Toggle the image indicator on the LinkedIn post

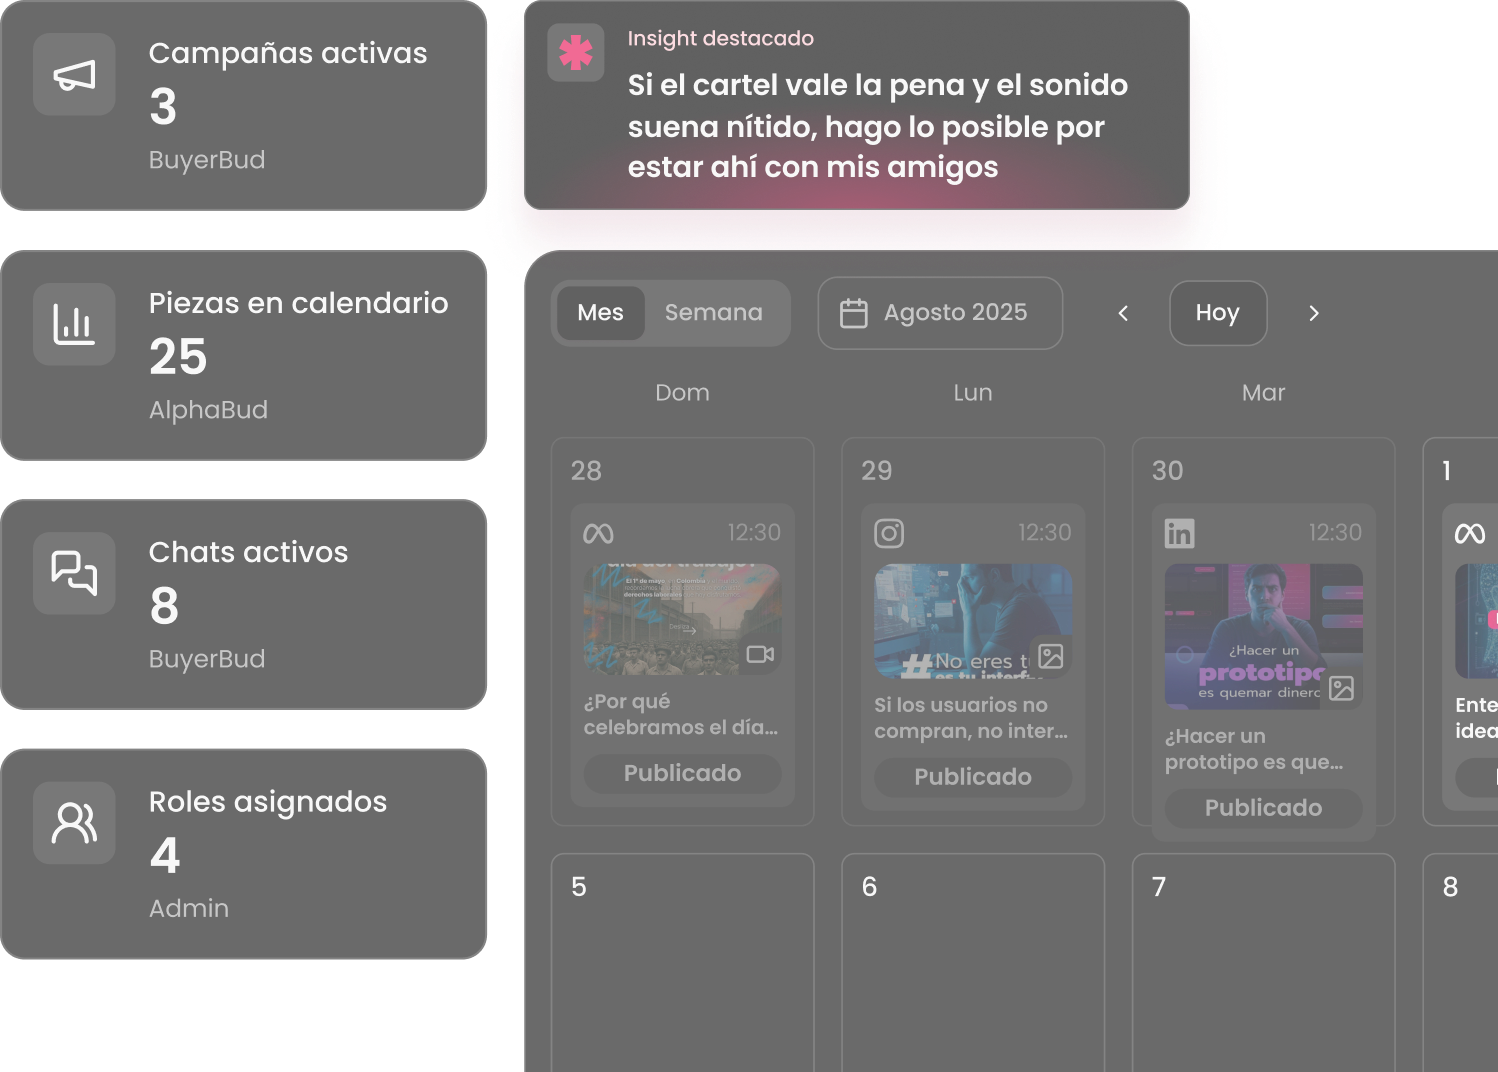[1340, 688]
